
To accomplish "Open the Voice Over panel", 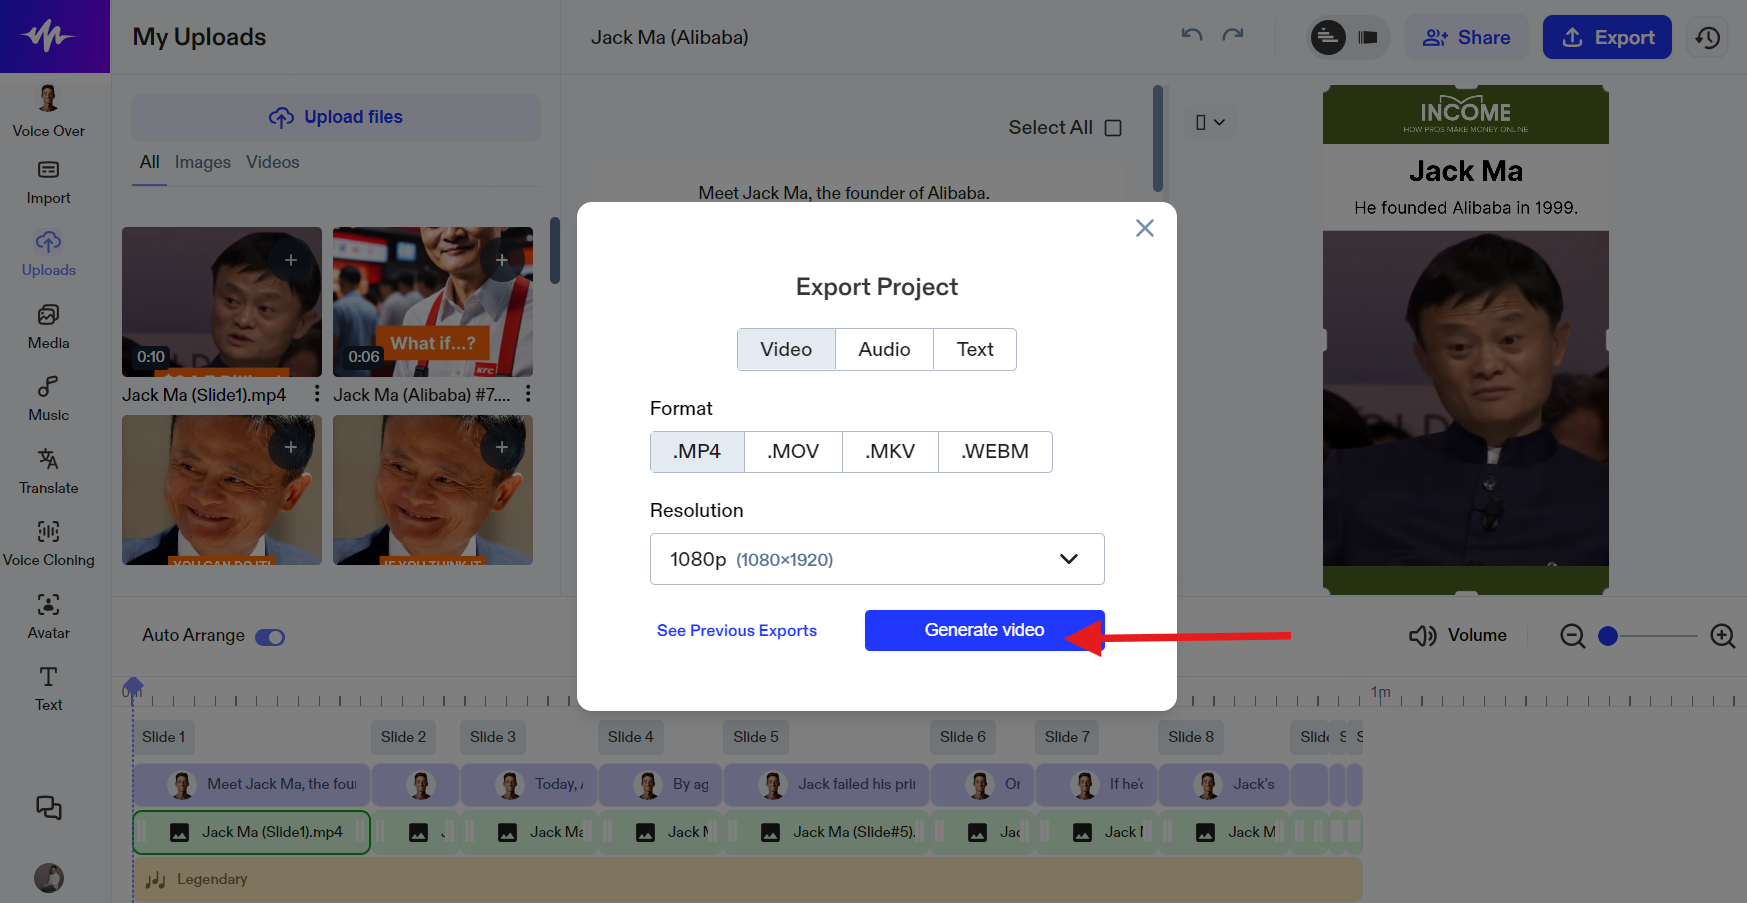I will pyautogui.click(x=48, y=111).
